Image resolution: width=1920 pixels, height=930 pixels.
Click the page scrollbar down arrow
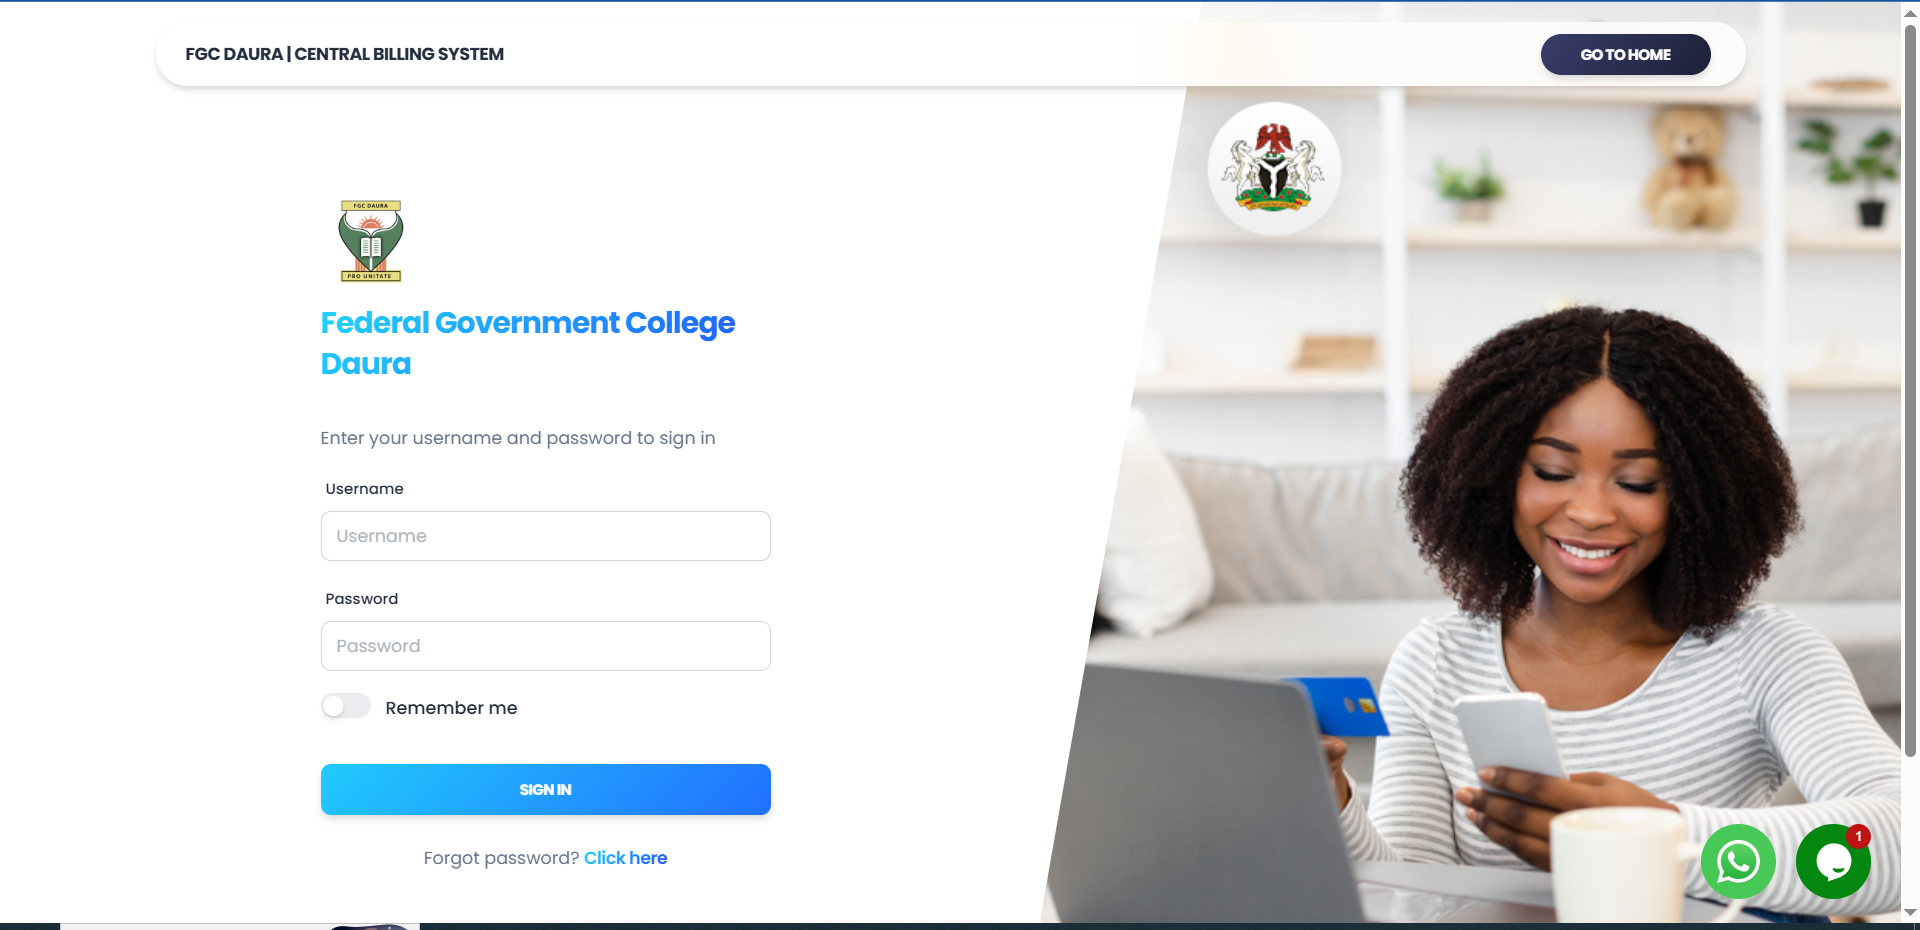coord(1910,912)
